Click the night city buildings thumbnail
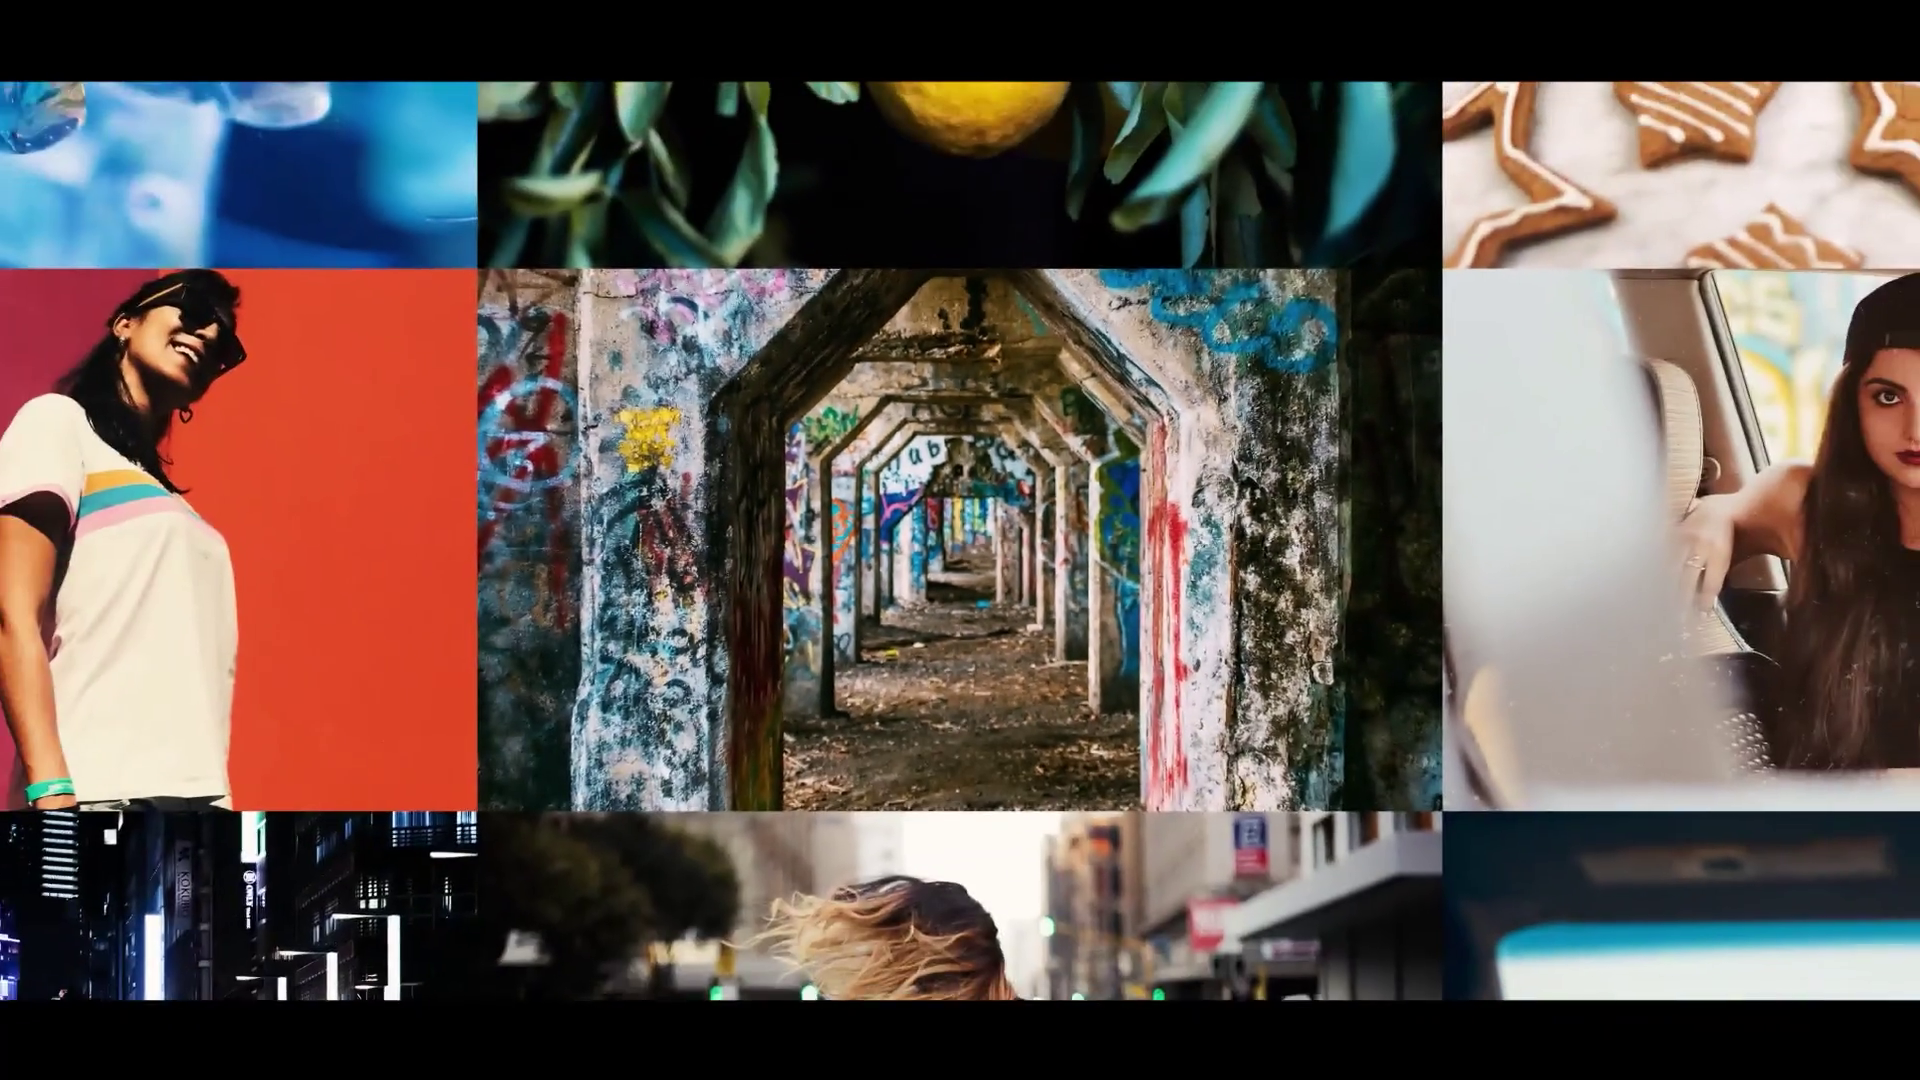The height and width of the screenshot is (1080, 1920). pos(238,905)
